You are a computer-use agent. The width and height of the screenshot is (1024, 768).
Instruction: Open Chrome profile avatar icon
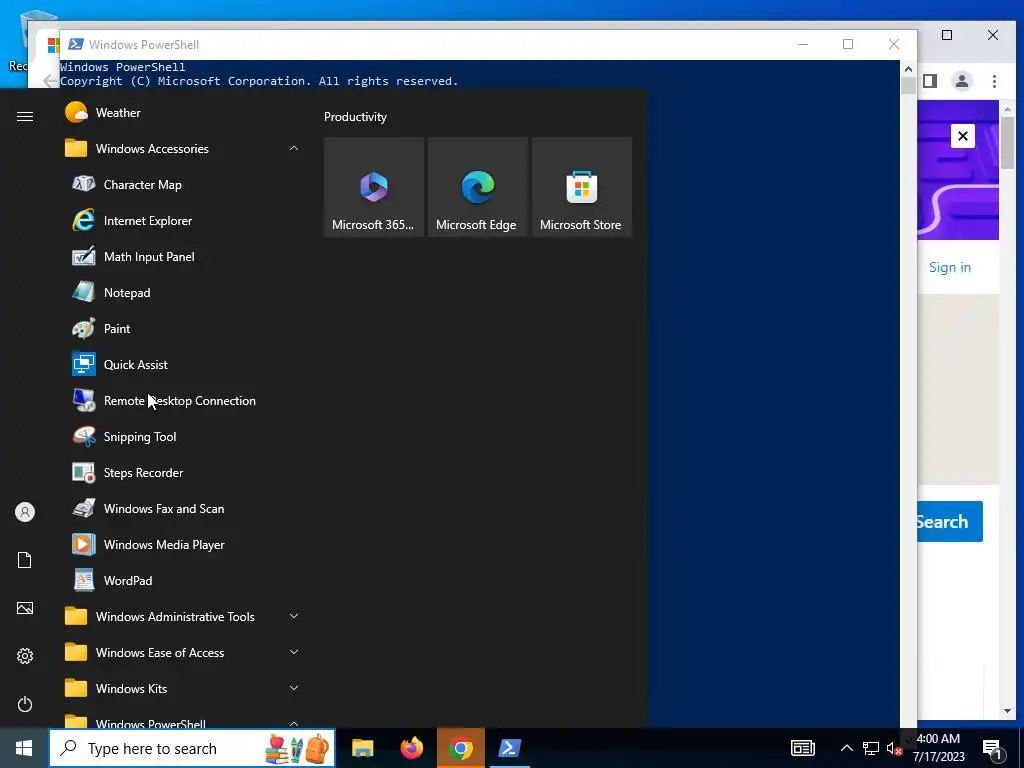pos(961,81)
